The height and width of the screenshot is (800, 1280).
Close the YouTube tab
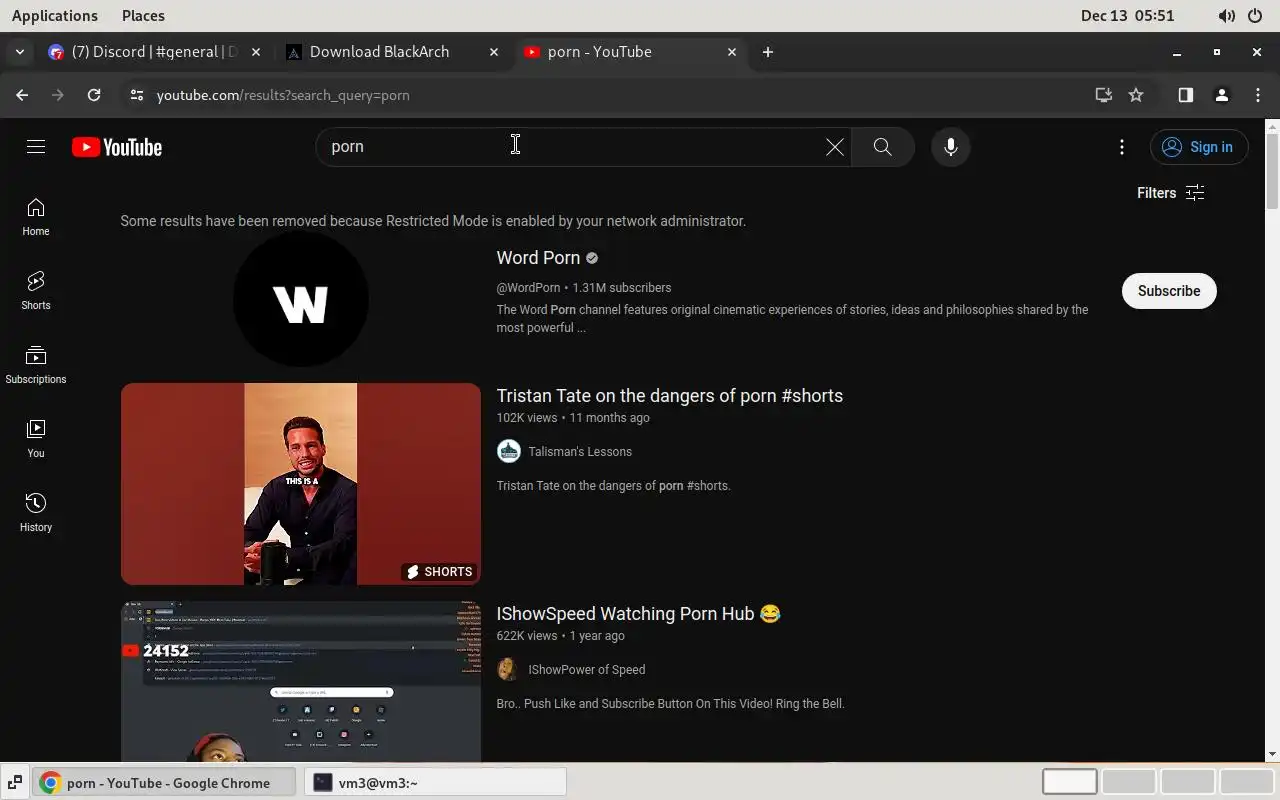click(x=732, y=52)
